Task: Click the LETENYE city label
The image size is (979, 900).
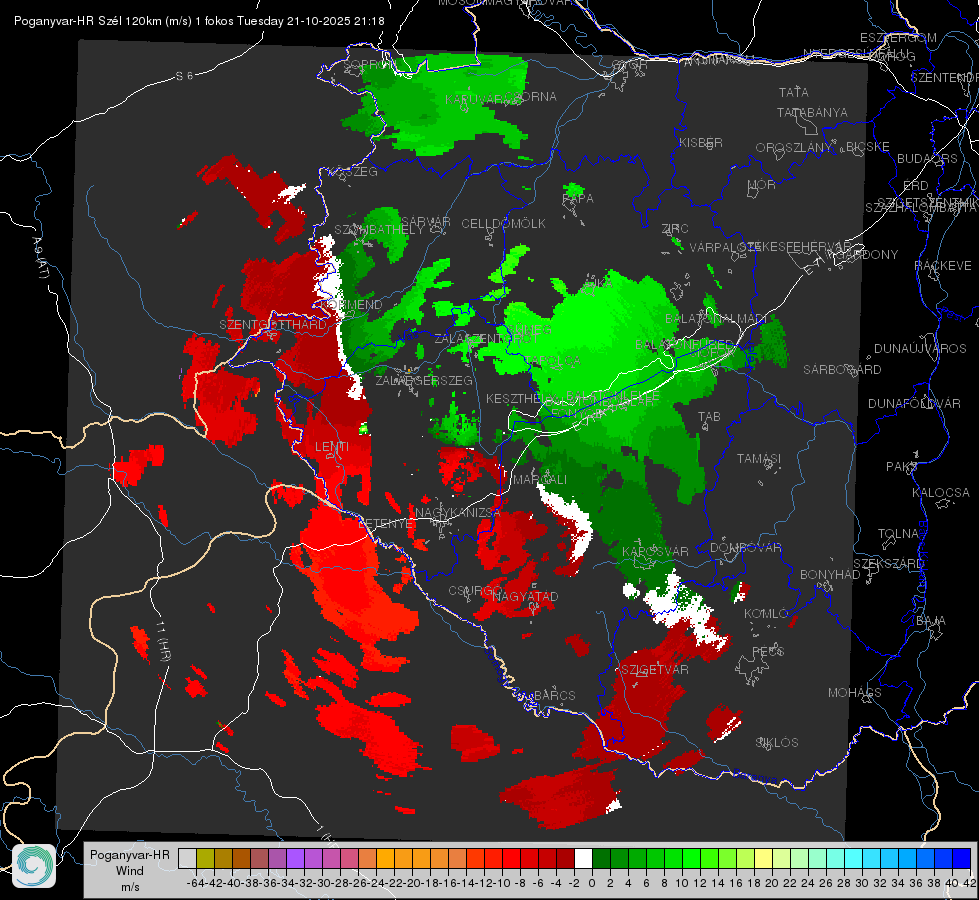Action: coord(385,523)
